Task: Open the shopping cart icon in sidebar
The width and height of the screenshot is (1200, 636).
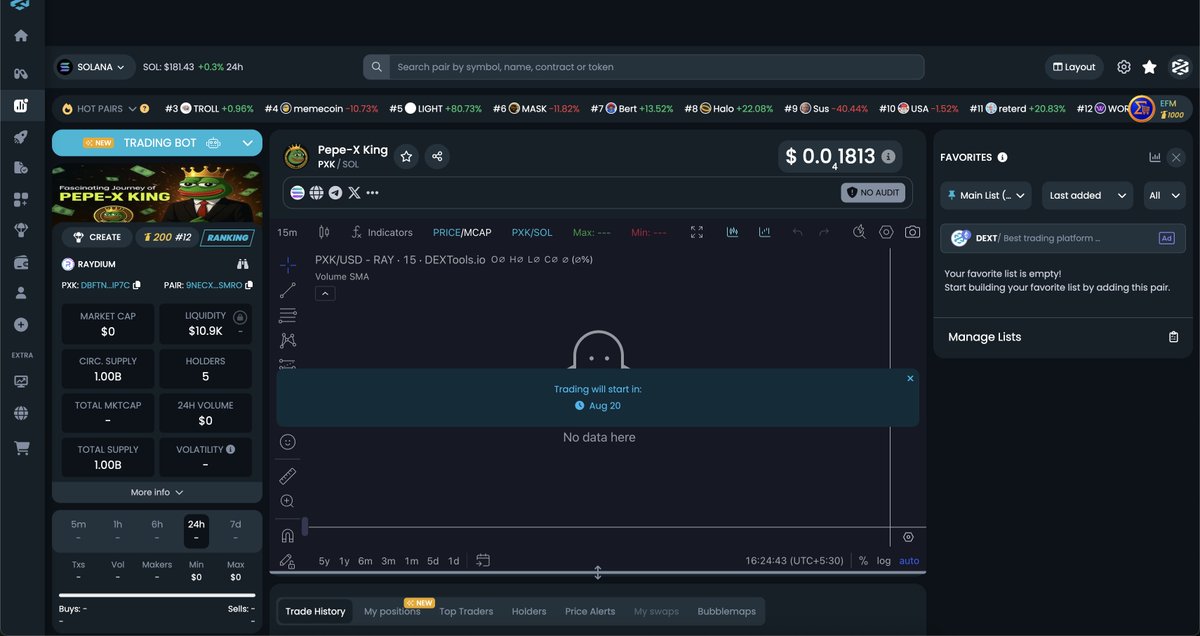Action: click(21, 448)
